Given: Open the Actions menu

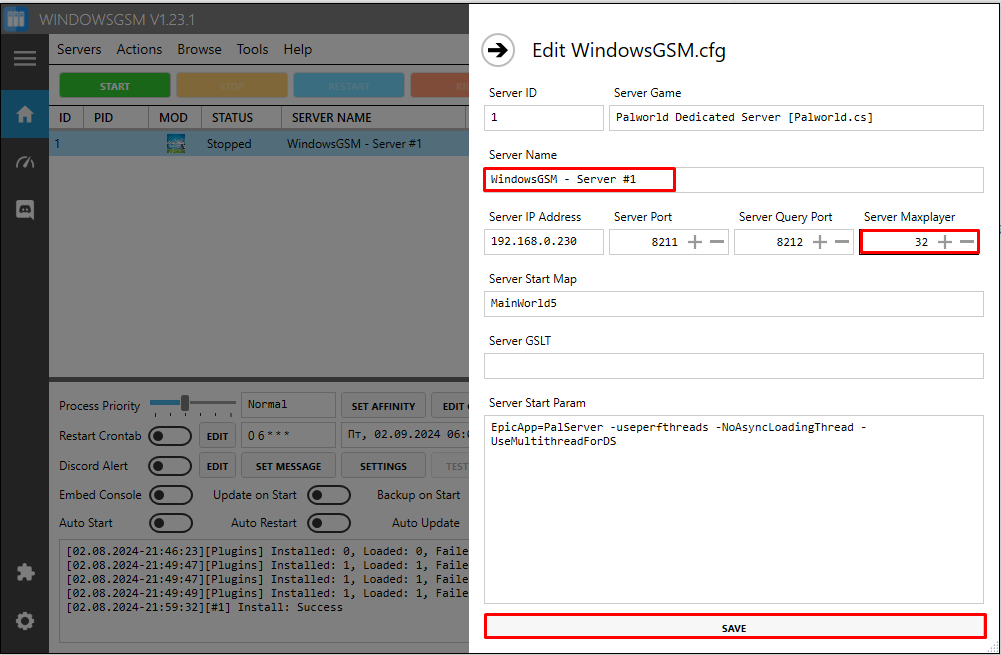Looking at the screenshot, I should coord(139,49).
